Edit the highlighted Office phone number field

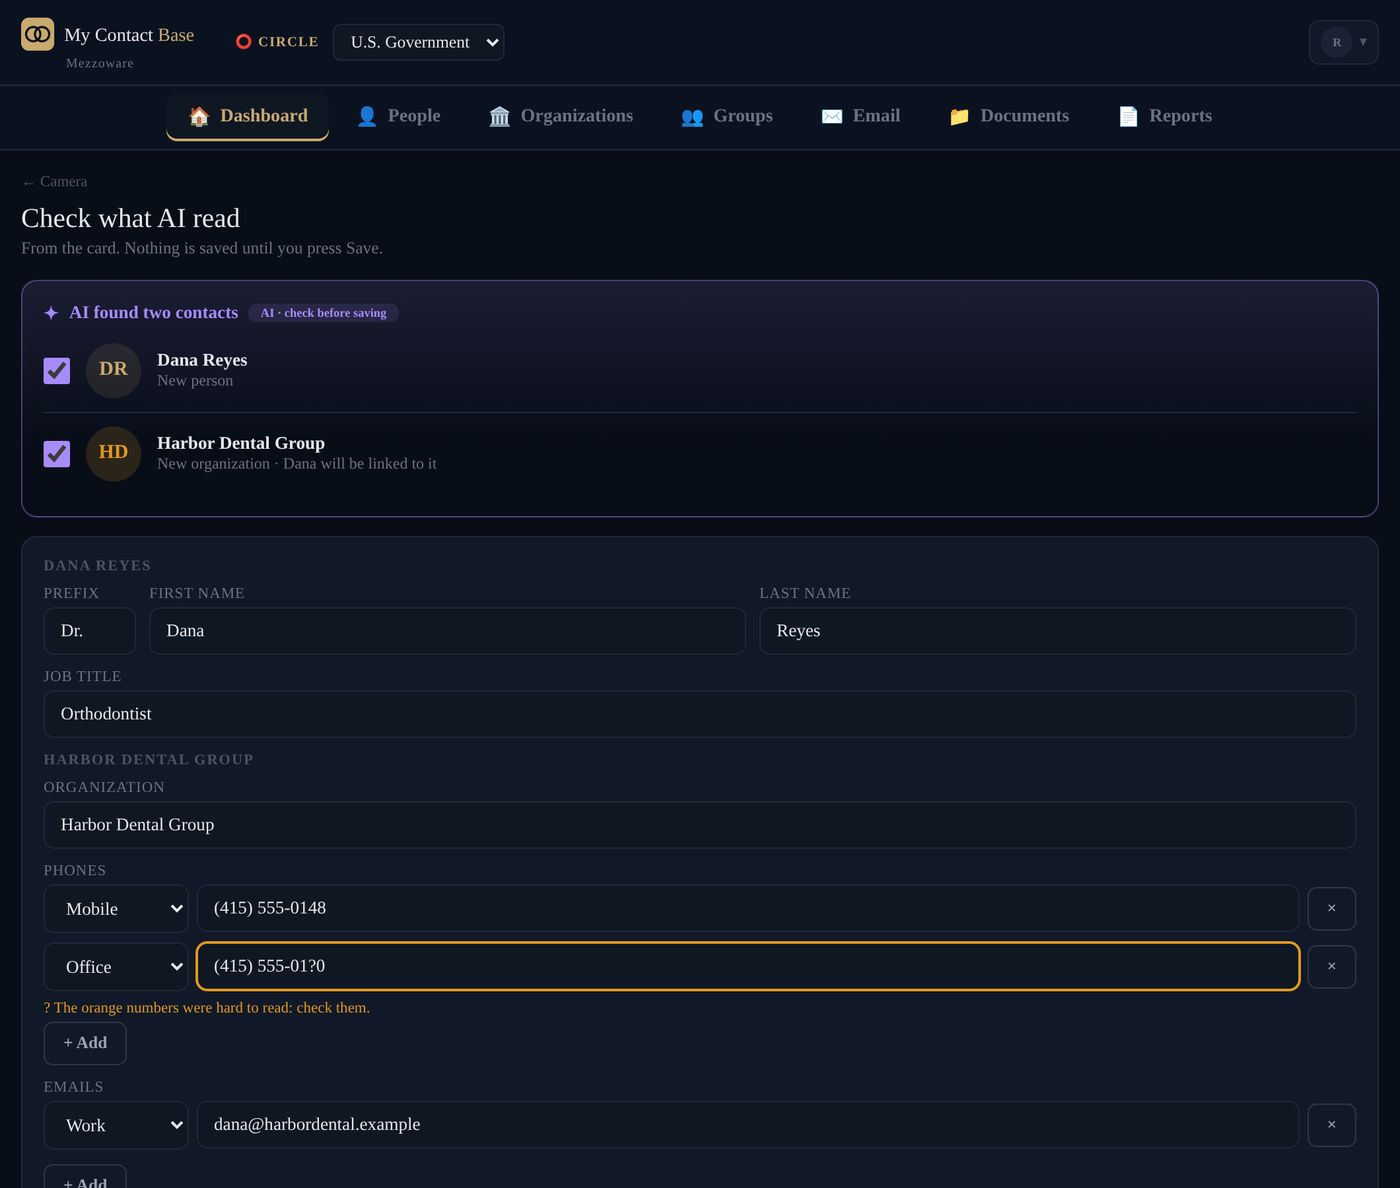tap(748, 966)
